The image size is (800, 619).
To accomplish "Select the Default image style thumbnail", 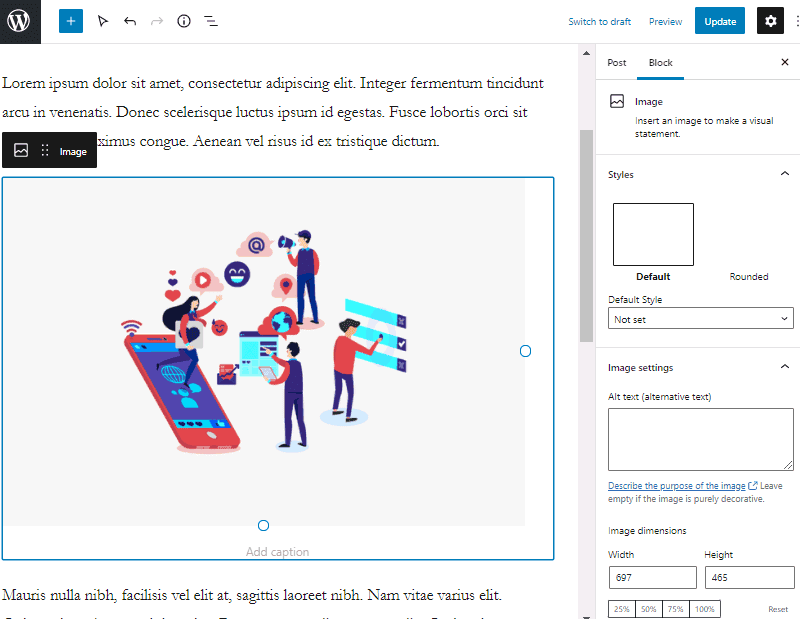I will [x=653, y=235].
